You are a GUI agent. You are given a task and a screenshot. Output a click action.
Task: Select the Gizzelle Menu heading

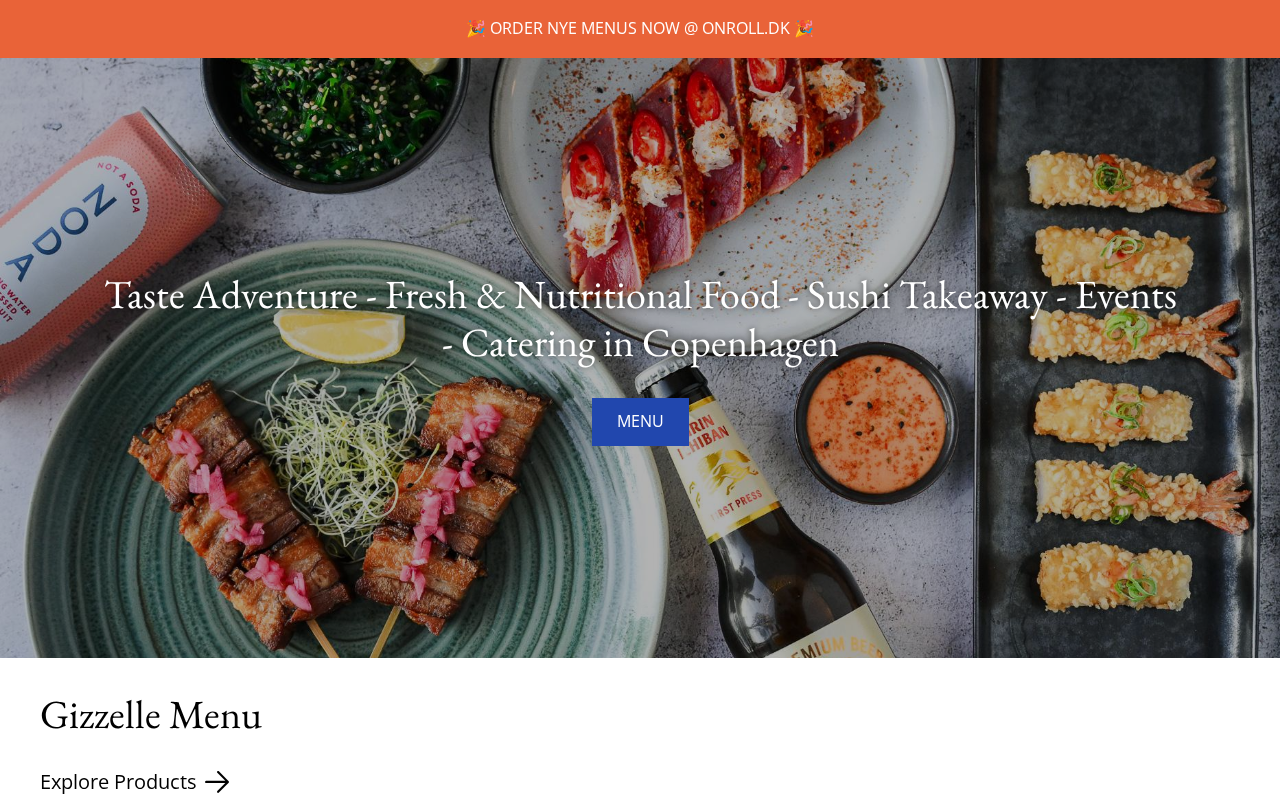coord(151,715)
